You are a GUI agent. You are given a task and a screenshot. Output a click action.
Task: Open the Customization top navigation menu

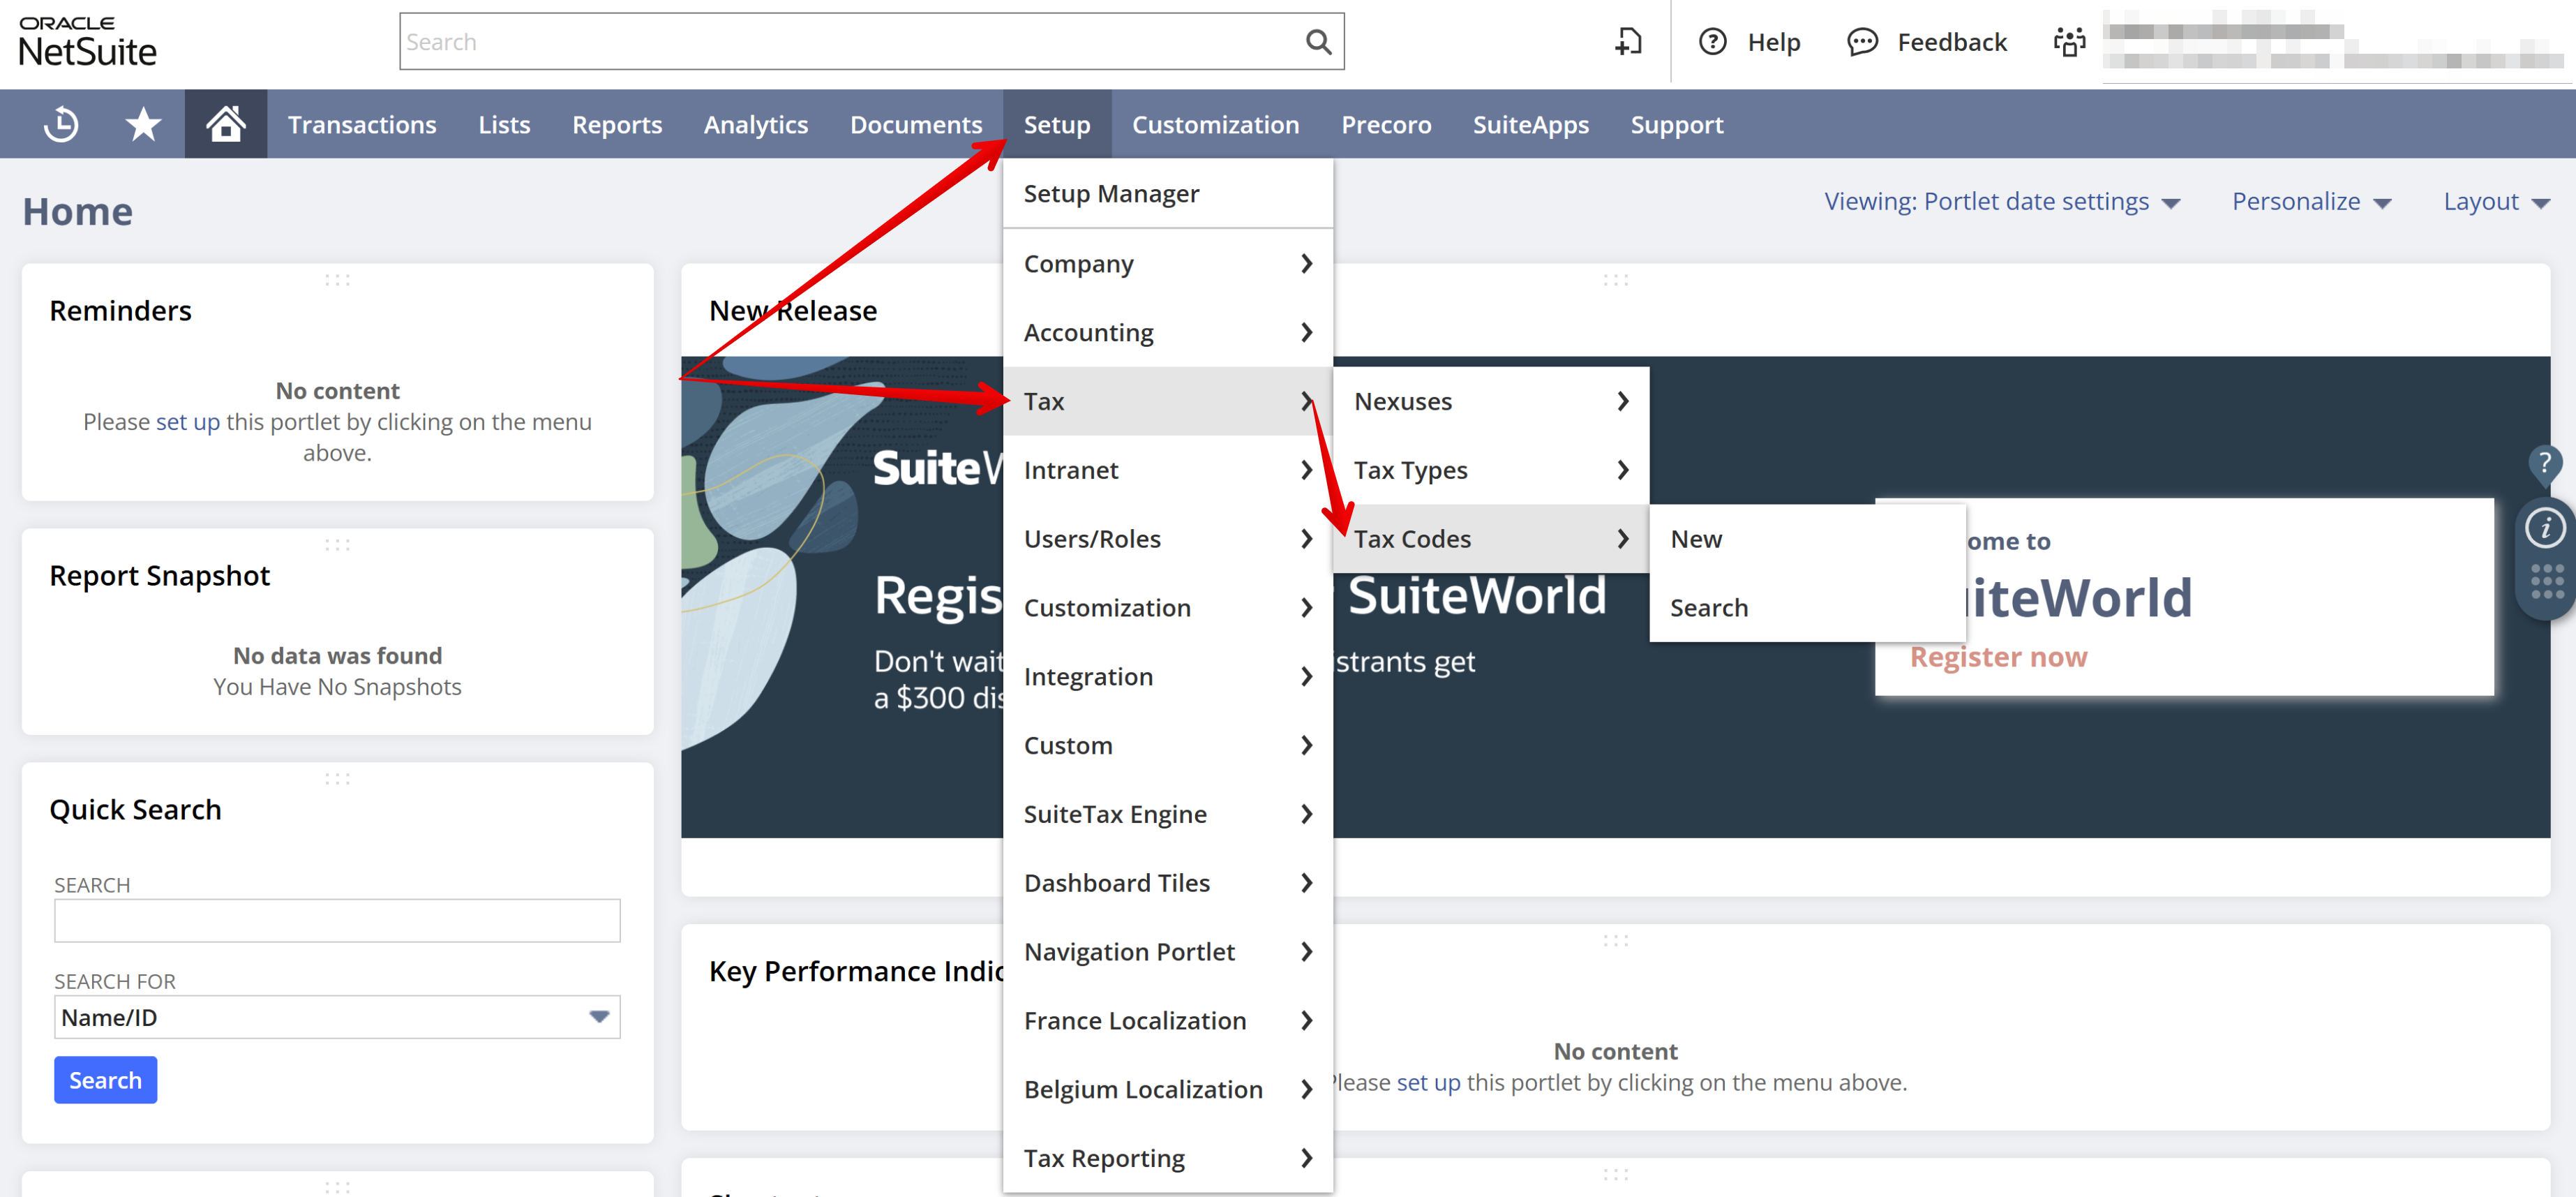pyautogui.click(x=1215, y=125)
